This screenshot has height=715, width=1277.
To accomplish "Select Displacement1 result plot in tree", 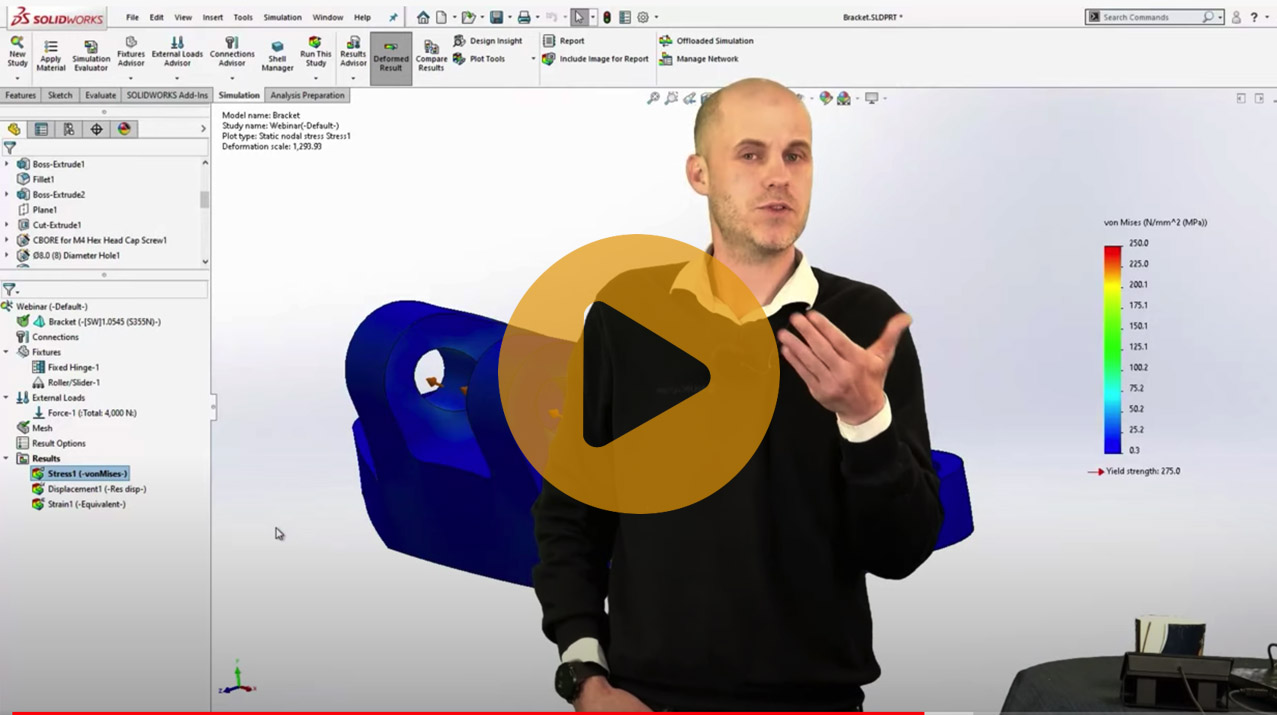I will click(x=96, y=489).
